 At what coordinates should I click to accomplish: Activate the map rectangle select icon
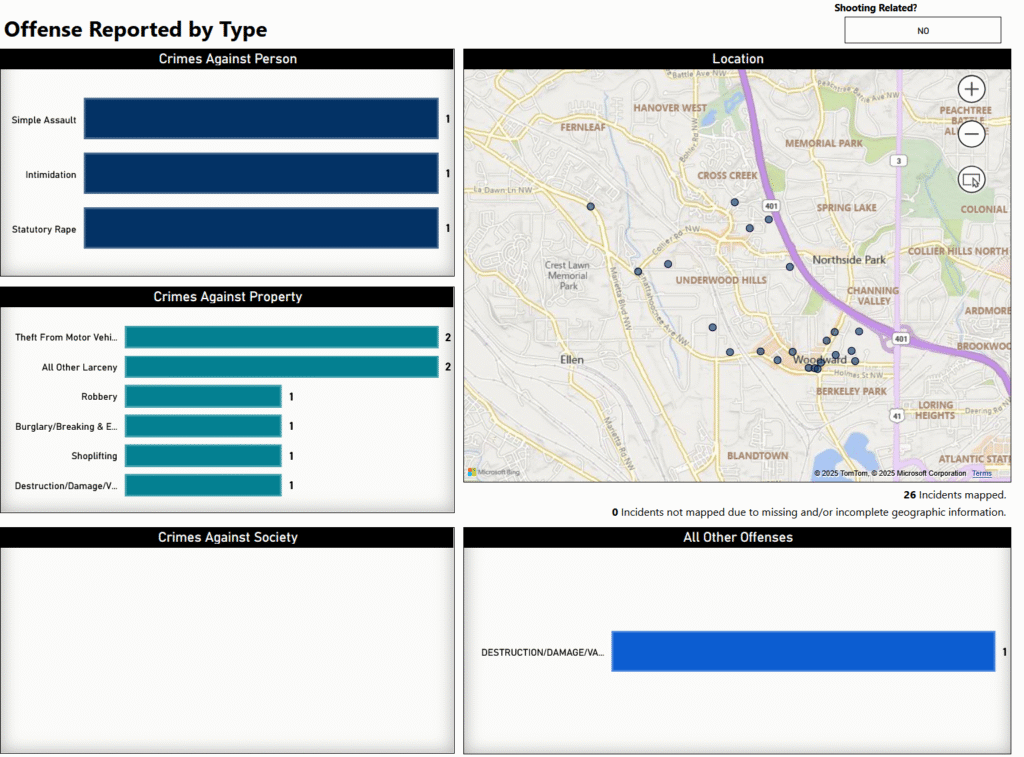point(971,179)
